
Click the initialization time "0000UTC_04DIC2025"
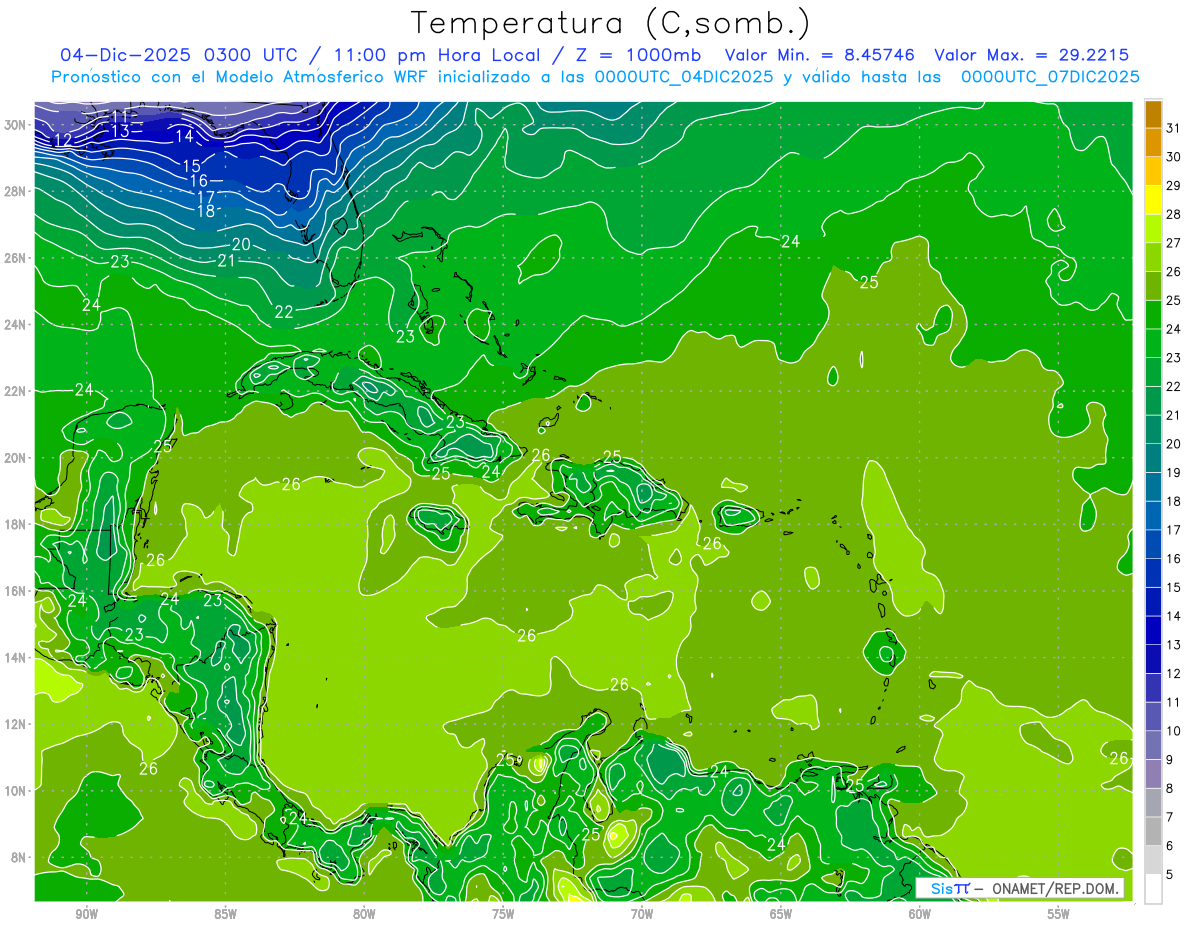click(x=684, y=77)
